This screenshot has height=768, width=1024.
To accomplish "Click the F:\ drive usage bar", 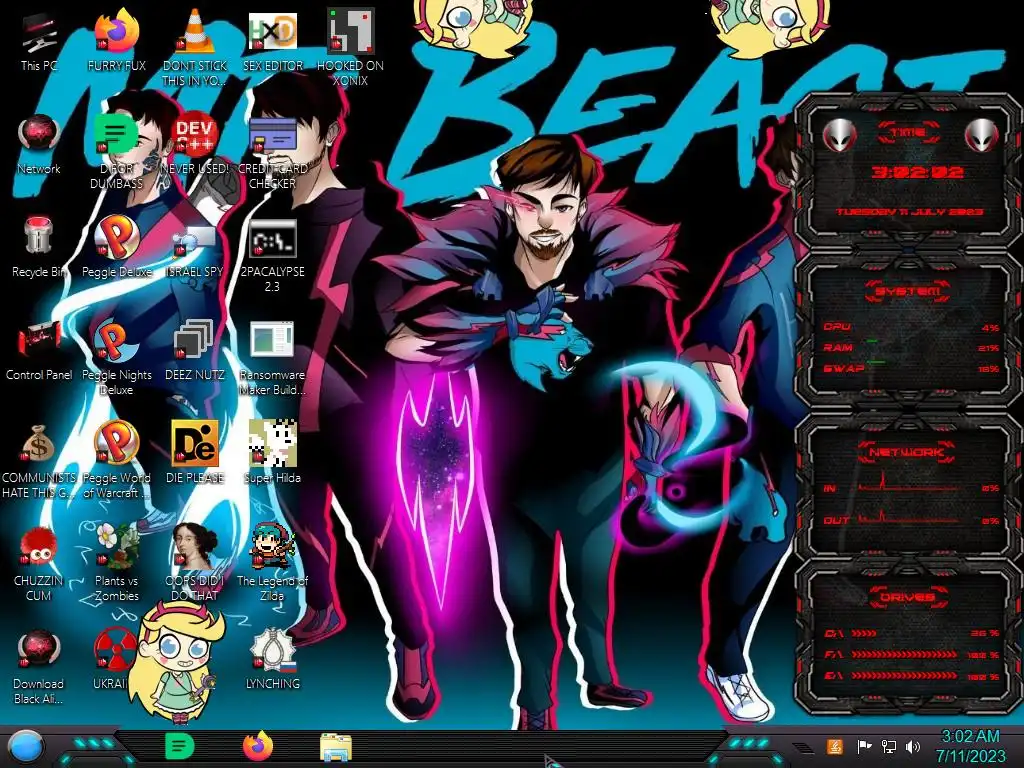I will (x=904, y=654).
